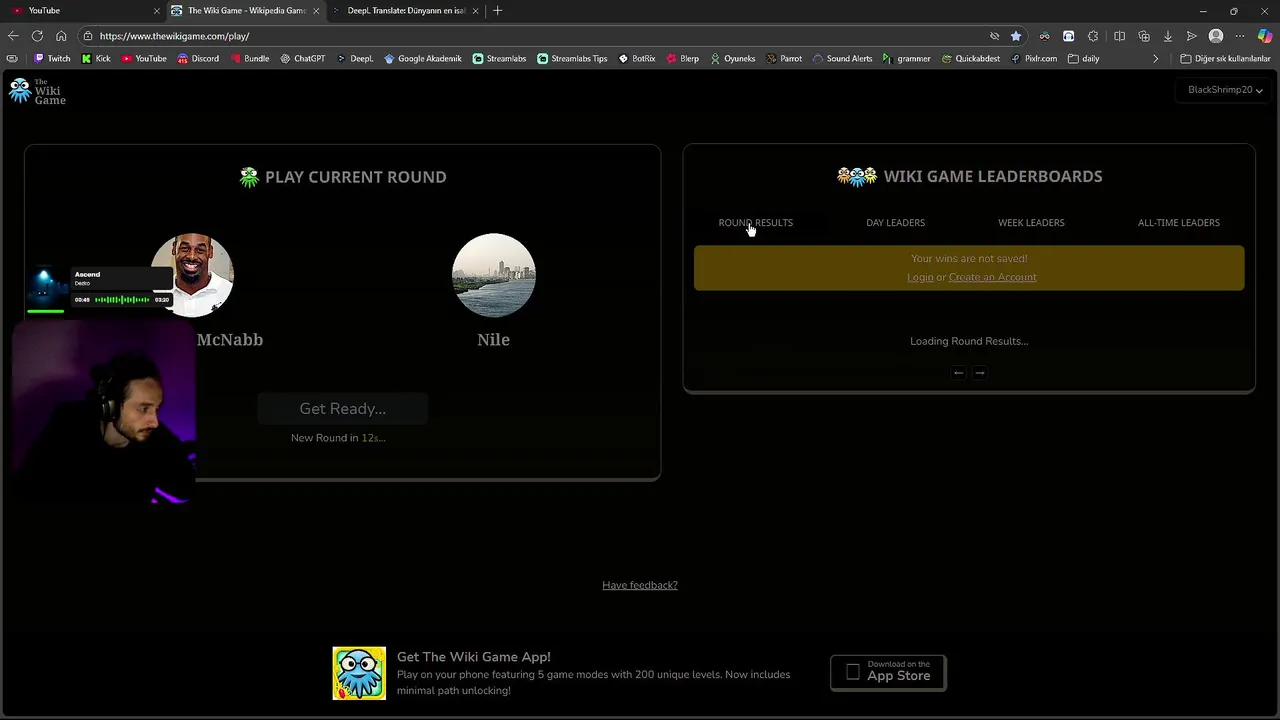
Task: Click the Get Ready button
Action: click(x=342, y=409)
